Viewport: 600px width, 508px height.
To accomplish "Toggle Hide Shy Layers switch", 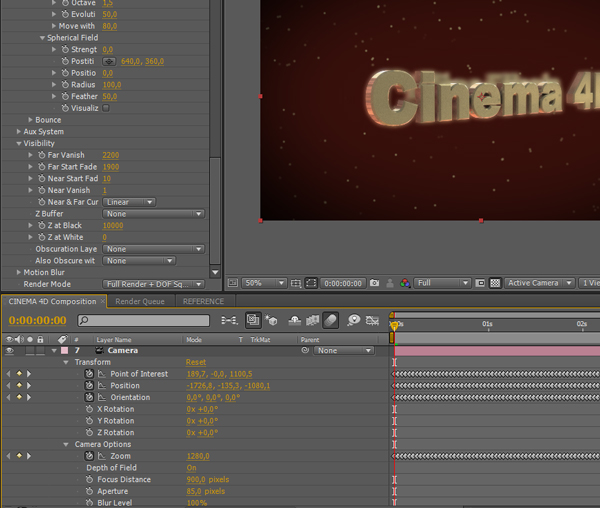I will (294, 320).
